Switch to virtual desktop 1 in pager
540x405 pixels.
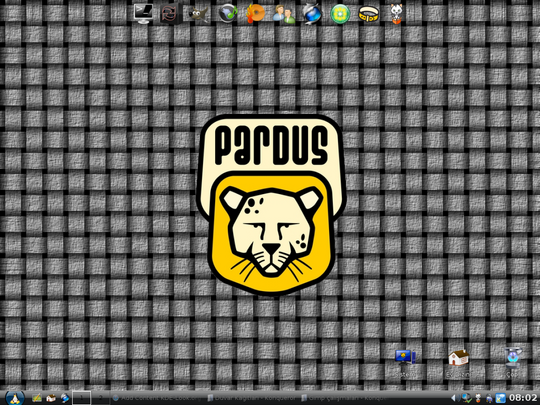(82, 398)
